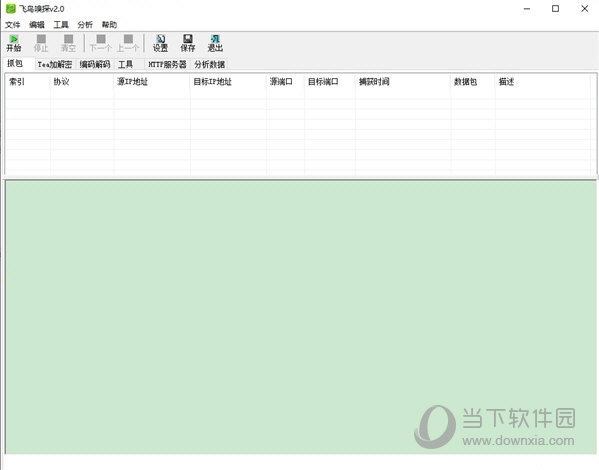Open the 编辑 menu
The width and height of the screenshot is (599, 470).
37,25
